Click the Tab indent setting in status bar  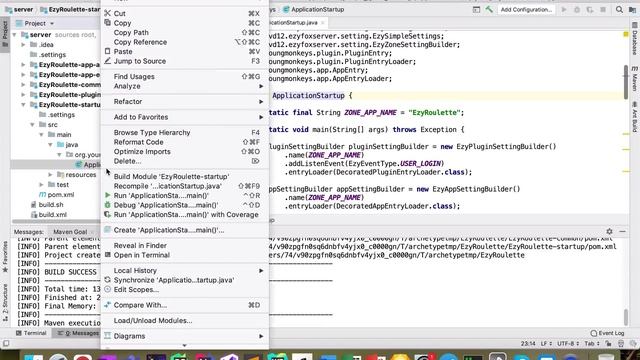tap(591, 344)
